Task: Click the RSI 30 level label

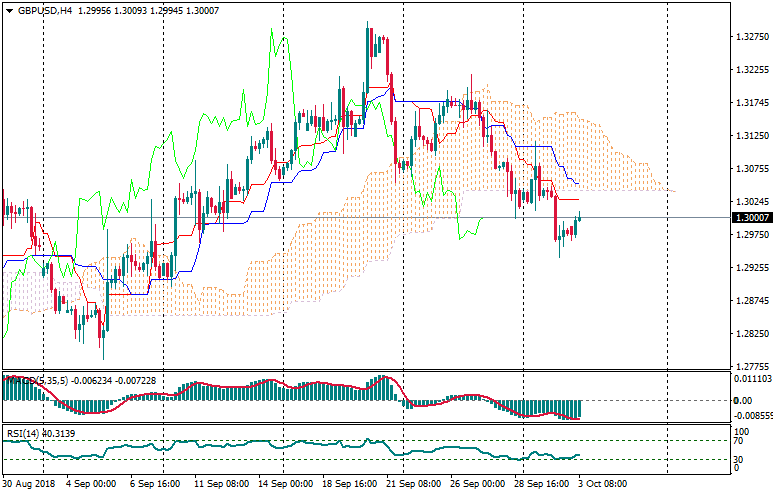Action: [739, 459]
